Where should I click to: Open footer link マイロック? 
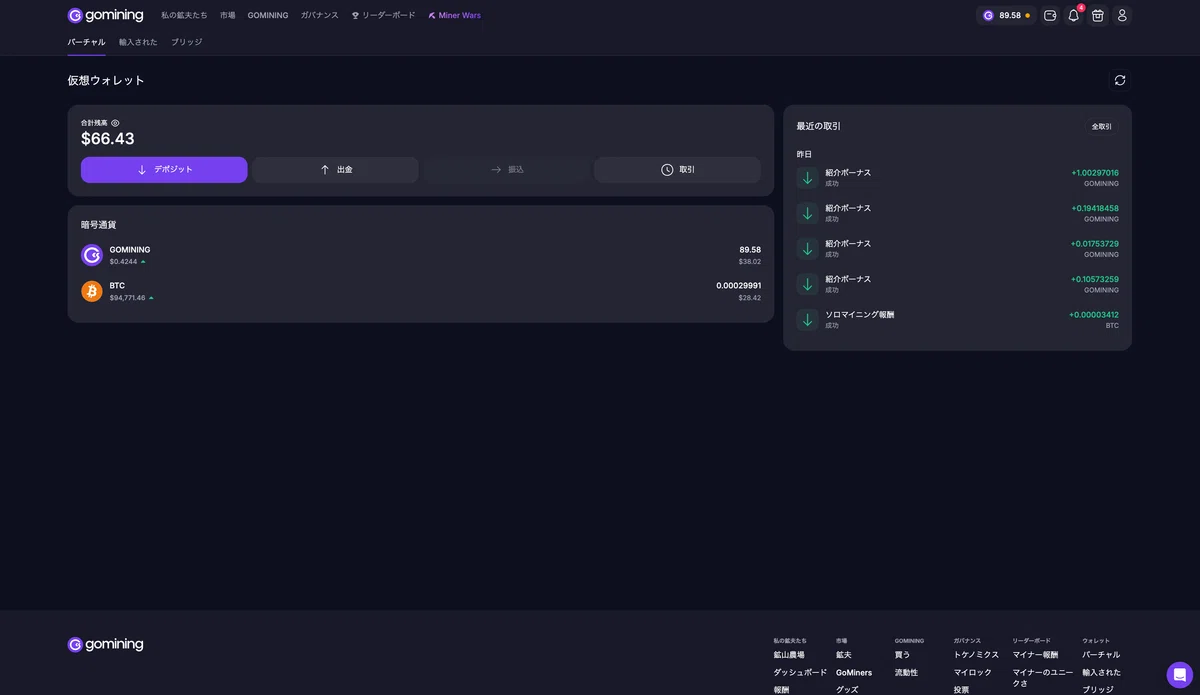click(x=973, y=673)
